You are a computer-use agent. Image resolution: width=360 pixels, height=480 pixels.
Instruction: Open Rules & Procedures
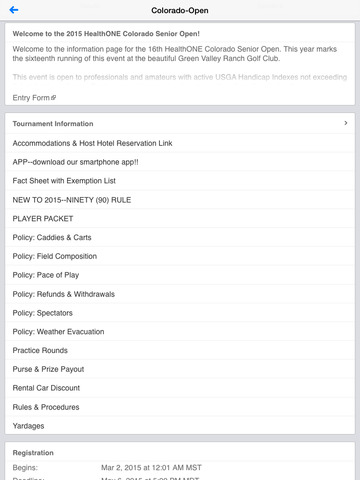tap(180, 407)
